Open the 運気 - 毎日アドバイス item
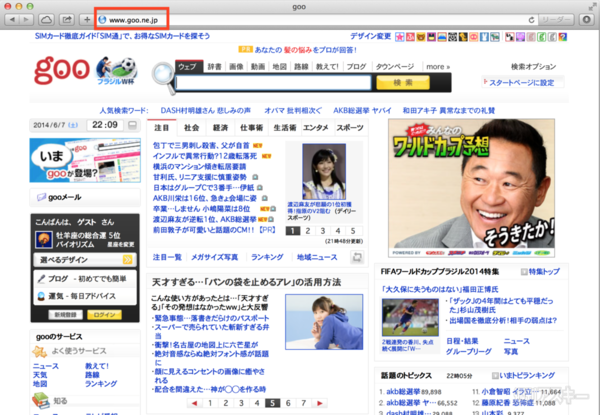 click(x=85, y=296)
